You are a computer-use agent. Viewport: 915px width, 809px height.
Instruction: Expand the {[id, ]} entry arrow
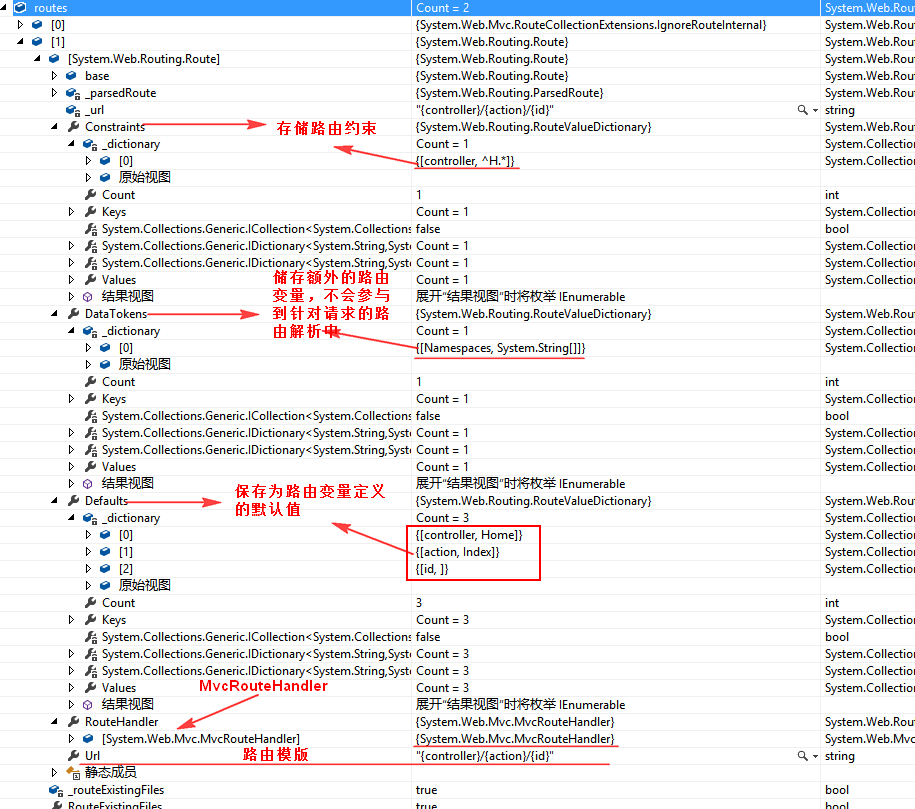tap(88, 569)
